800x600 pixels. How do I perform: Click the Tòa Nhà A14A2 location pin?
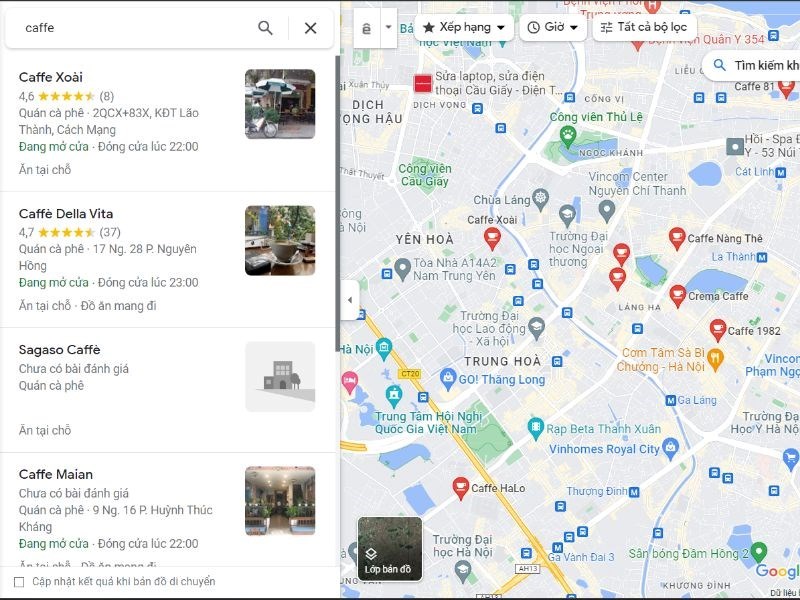[403, 269]
